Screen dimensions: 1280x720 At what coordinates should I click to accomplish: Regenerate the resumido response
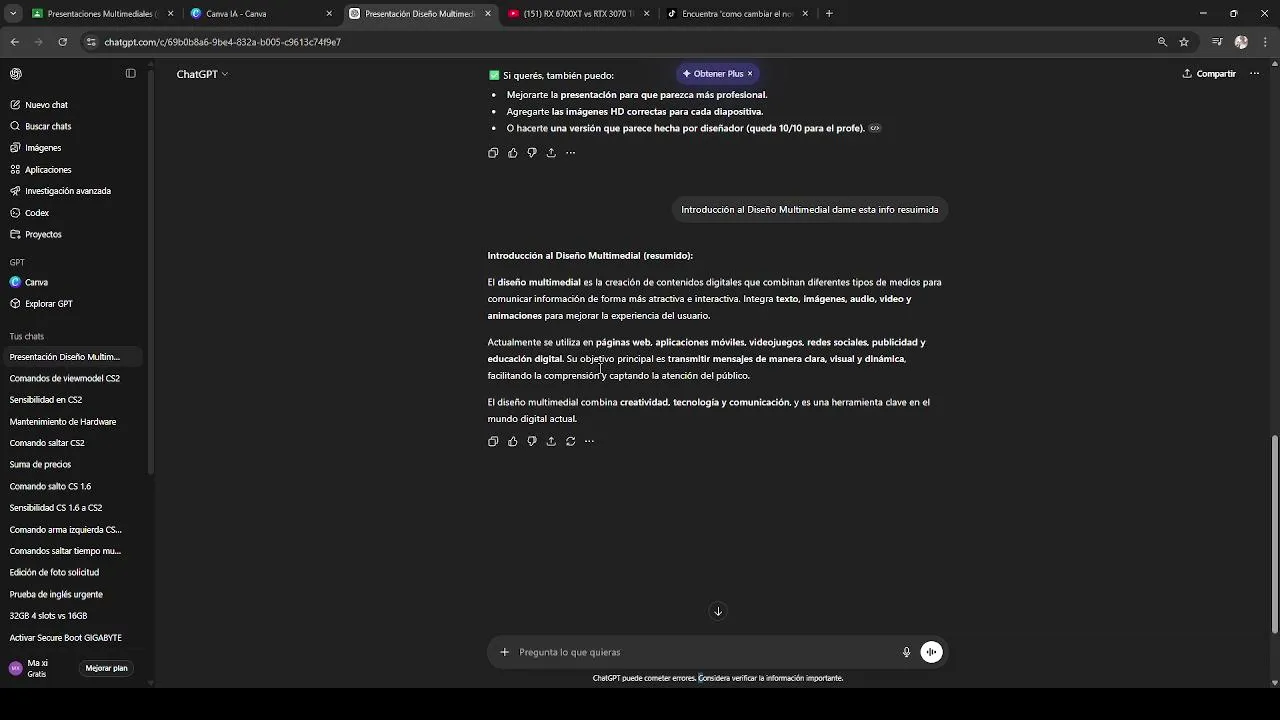coord(570,441)
